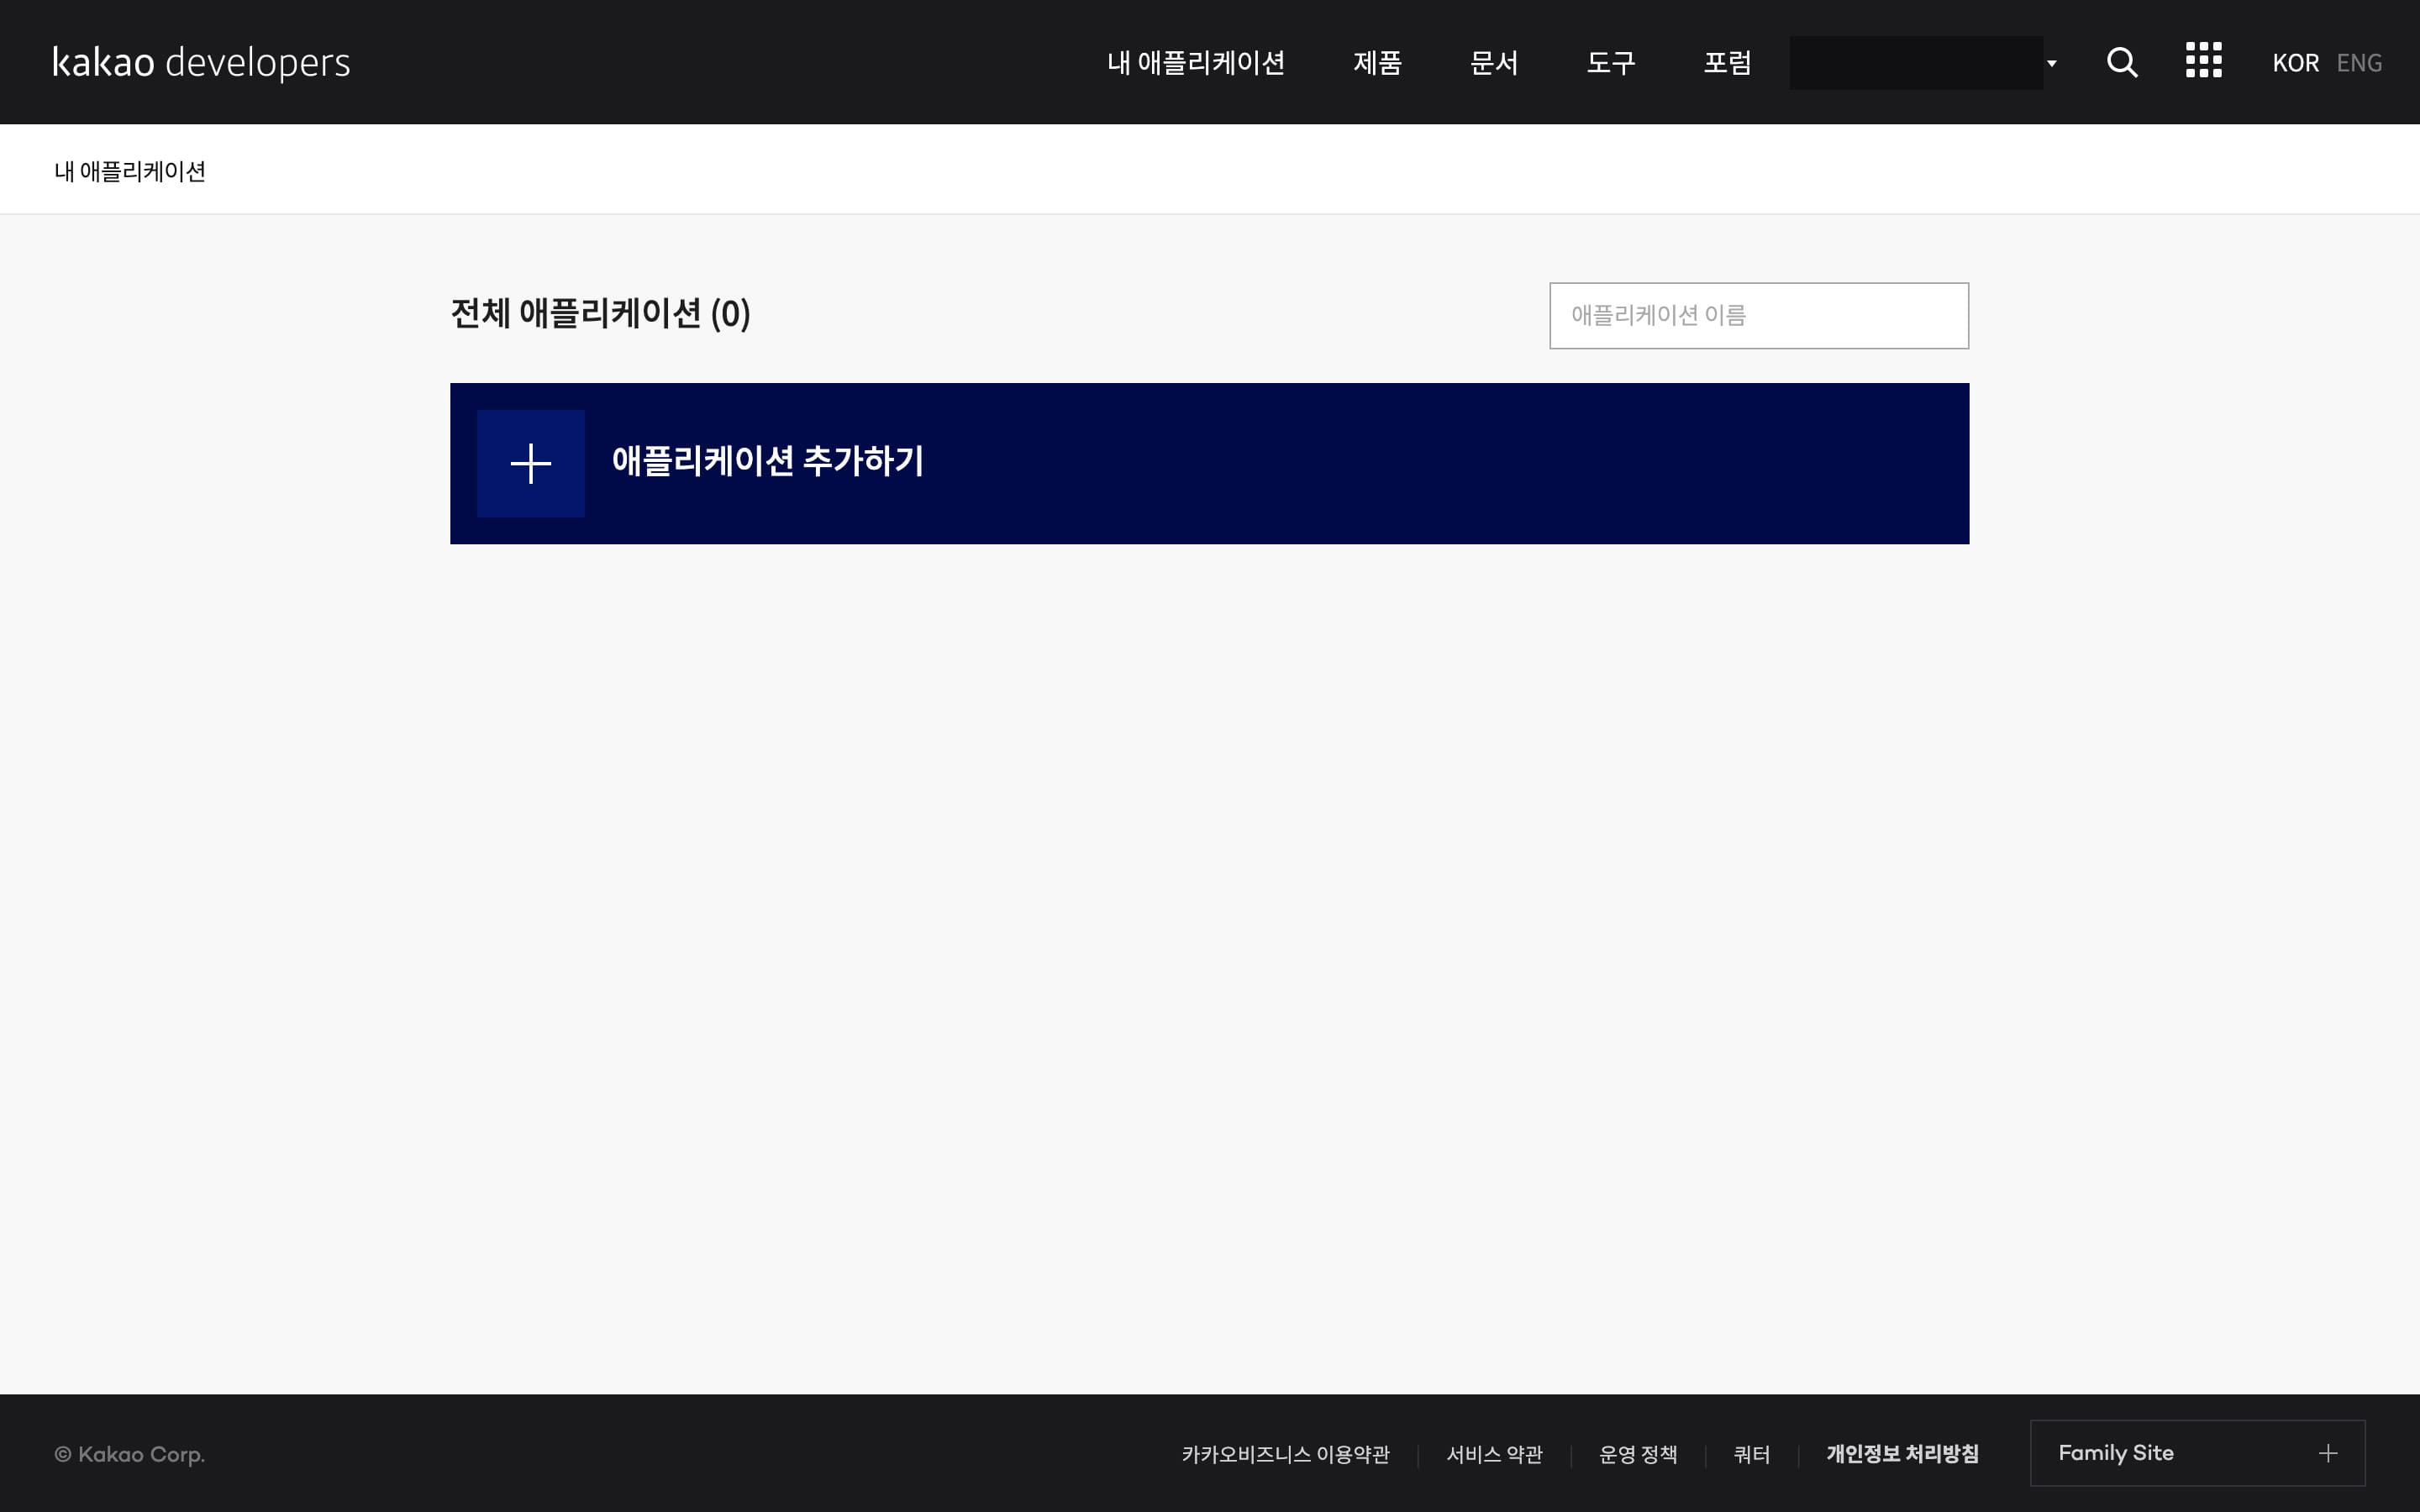Open the 문서 menu
Screen dimensions: 2420x1512
coord(1493,63)
